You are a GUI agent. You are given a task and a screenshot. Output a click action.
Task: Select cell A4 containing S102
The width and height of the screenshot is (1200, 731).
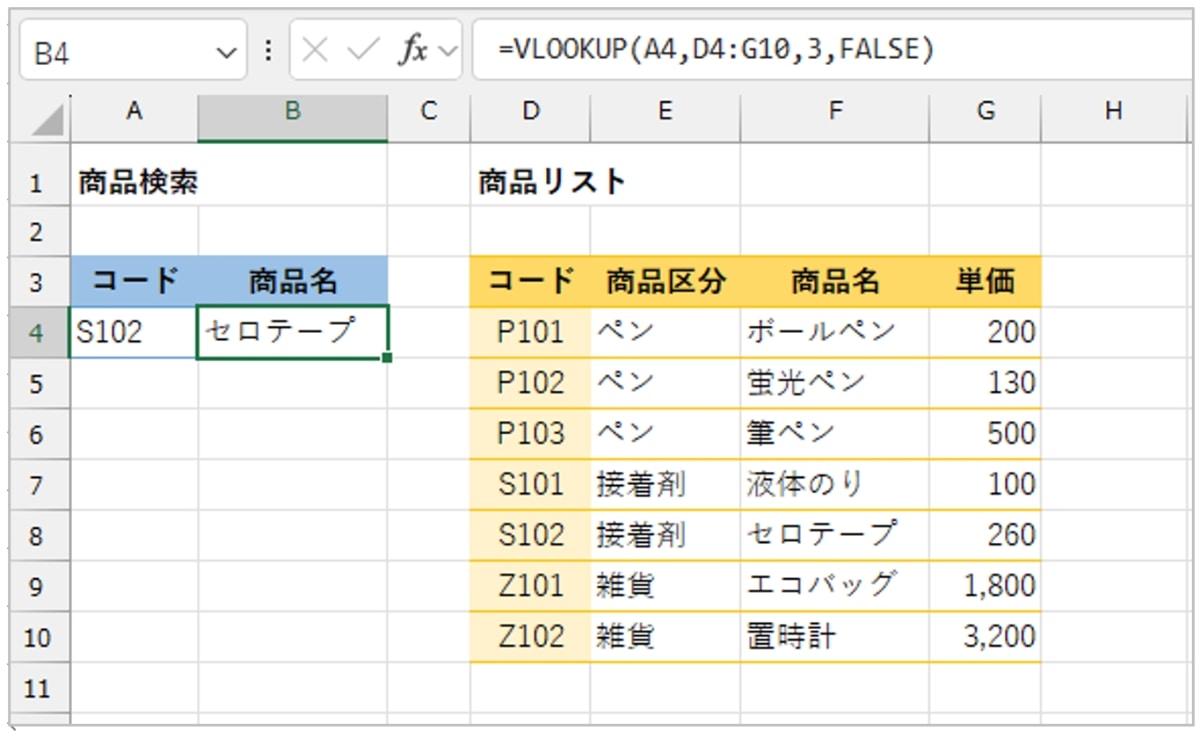pyautogui.click(x=134, y=332)
